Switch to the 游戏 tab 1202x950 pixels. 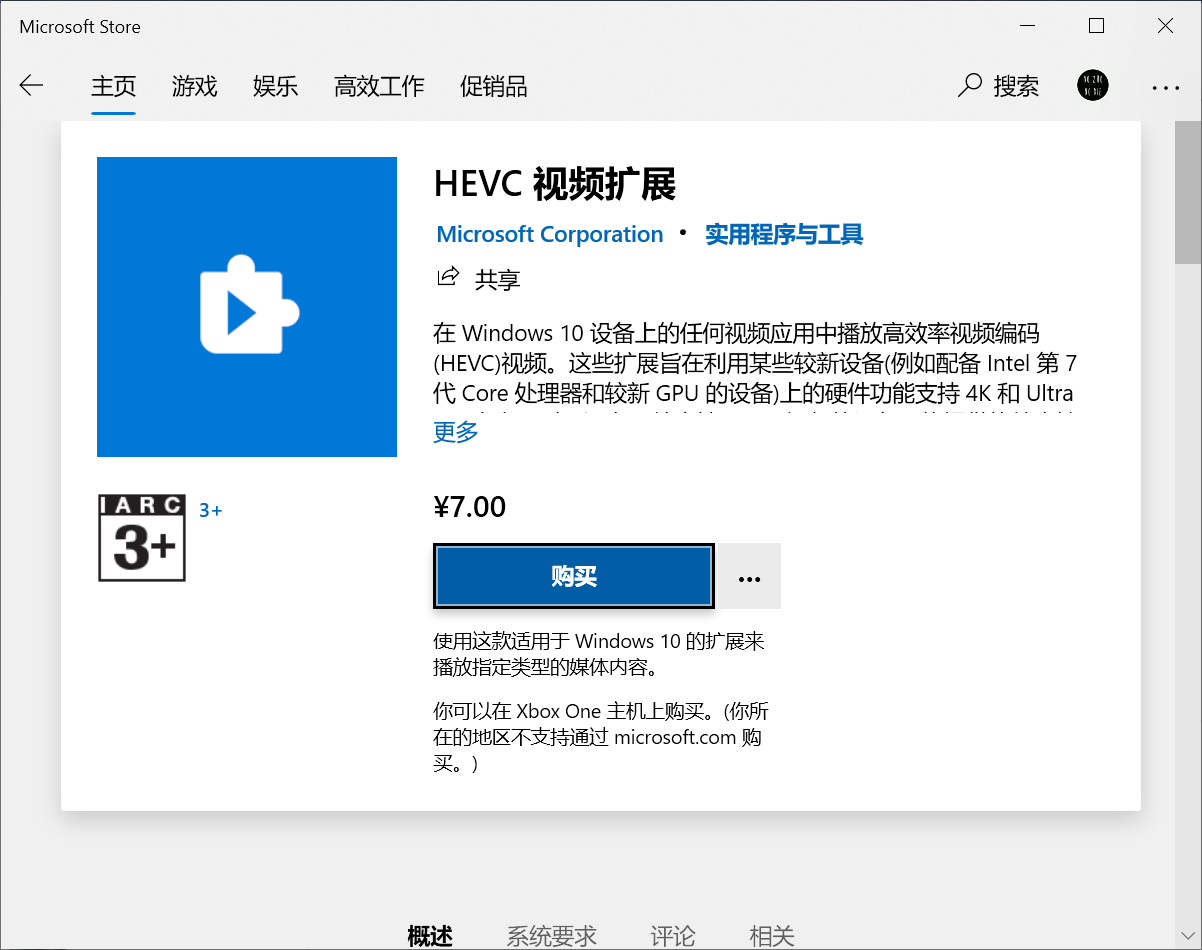[194, 87]
